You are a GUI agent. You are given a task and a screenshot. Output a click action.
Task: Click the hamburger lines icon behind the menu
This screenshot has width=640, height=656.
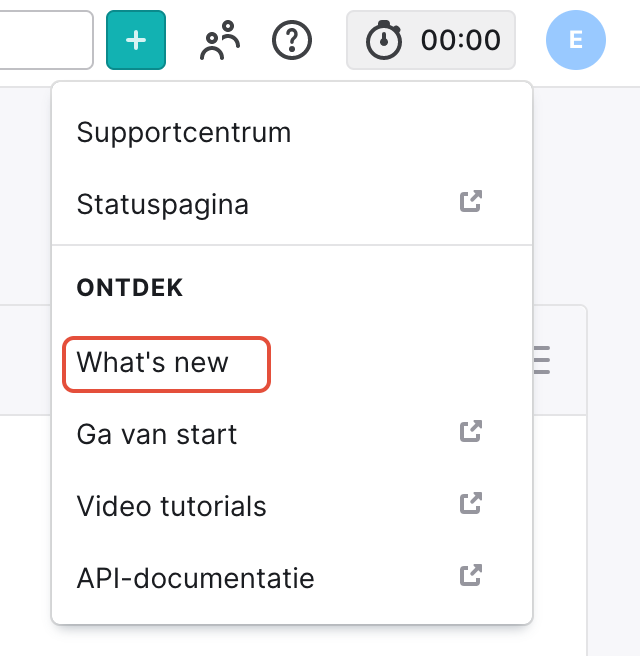[x=541, y=360]
